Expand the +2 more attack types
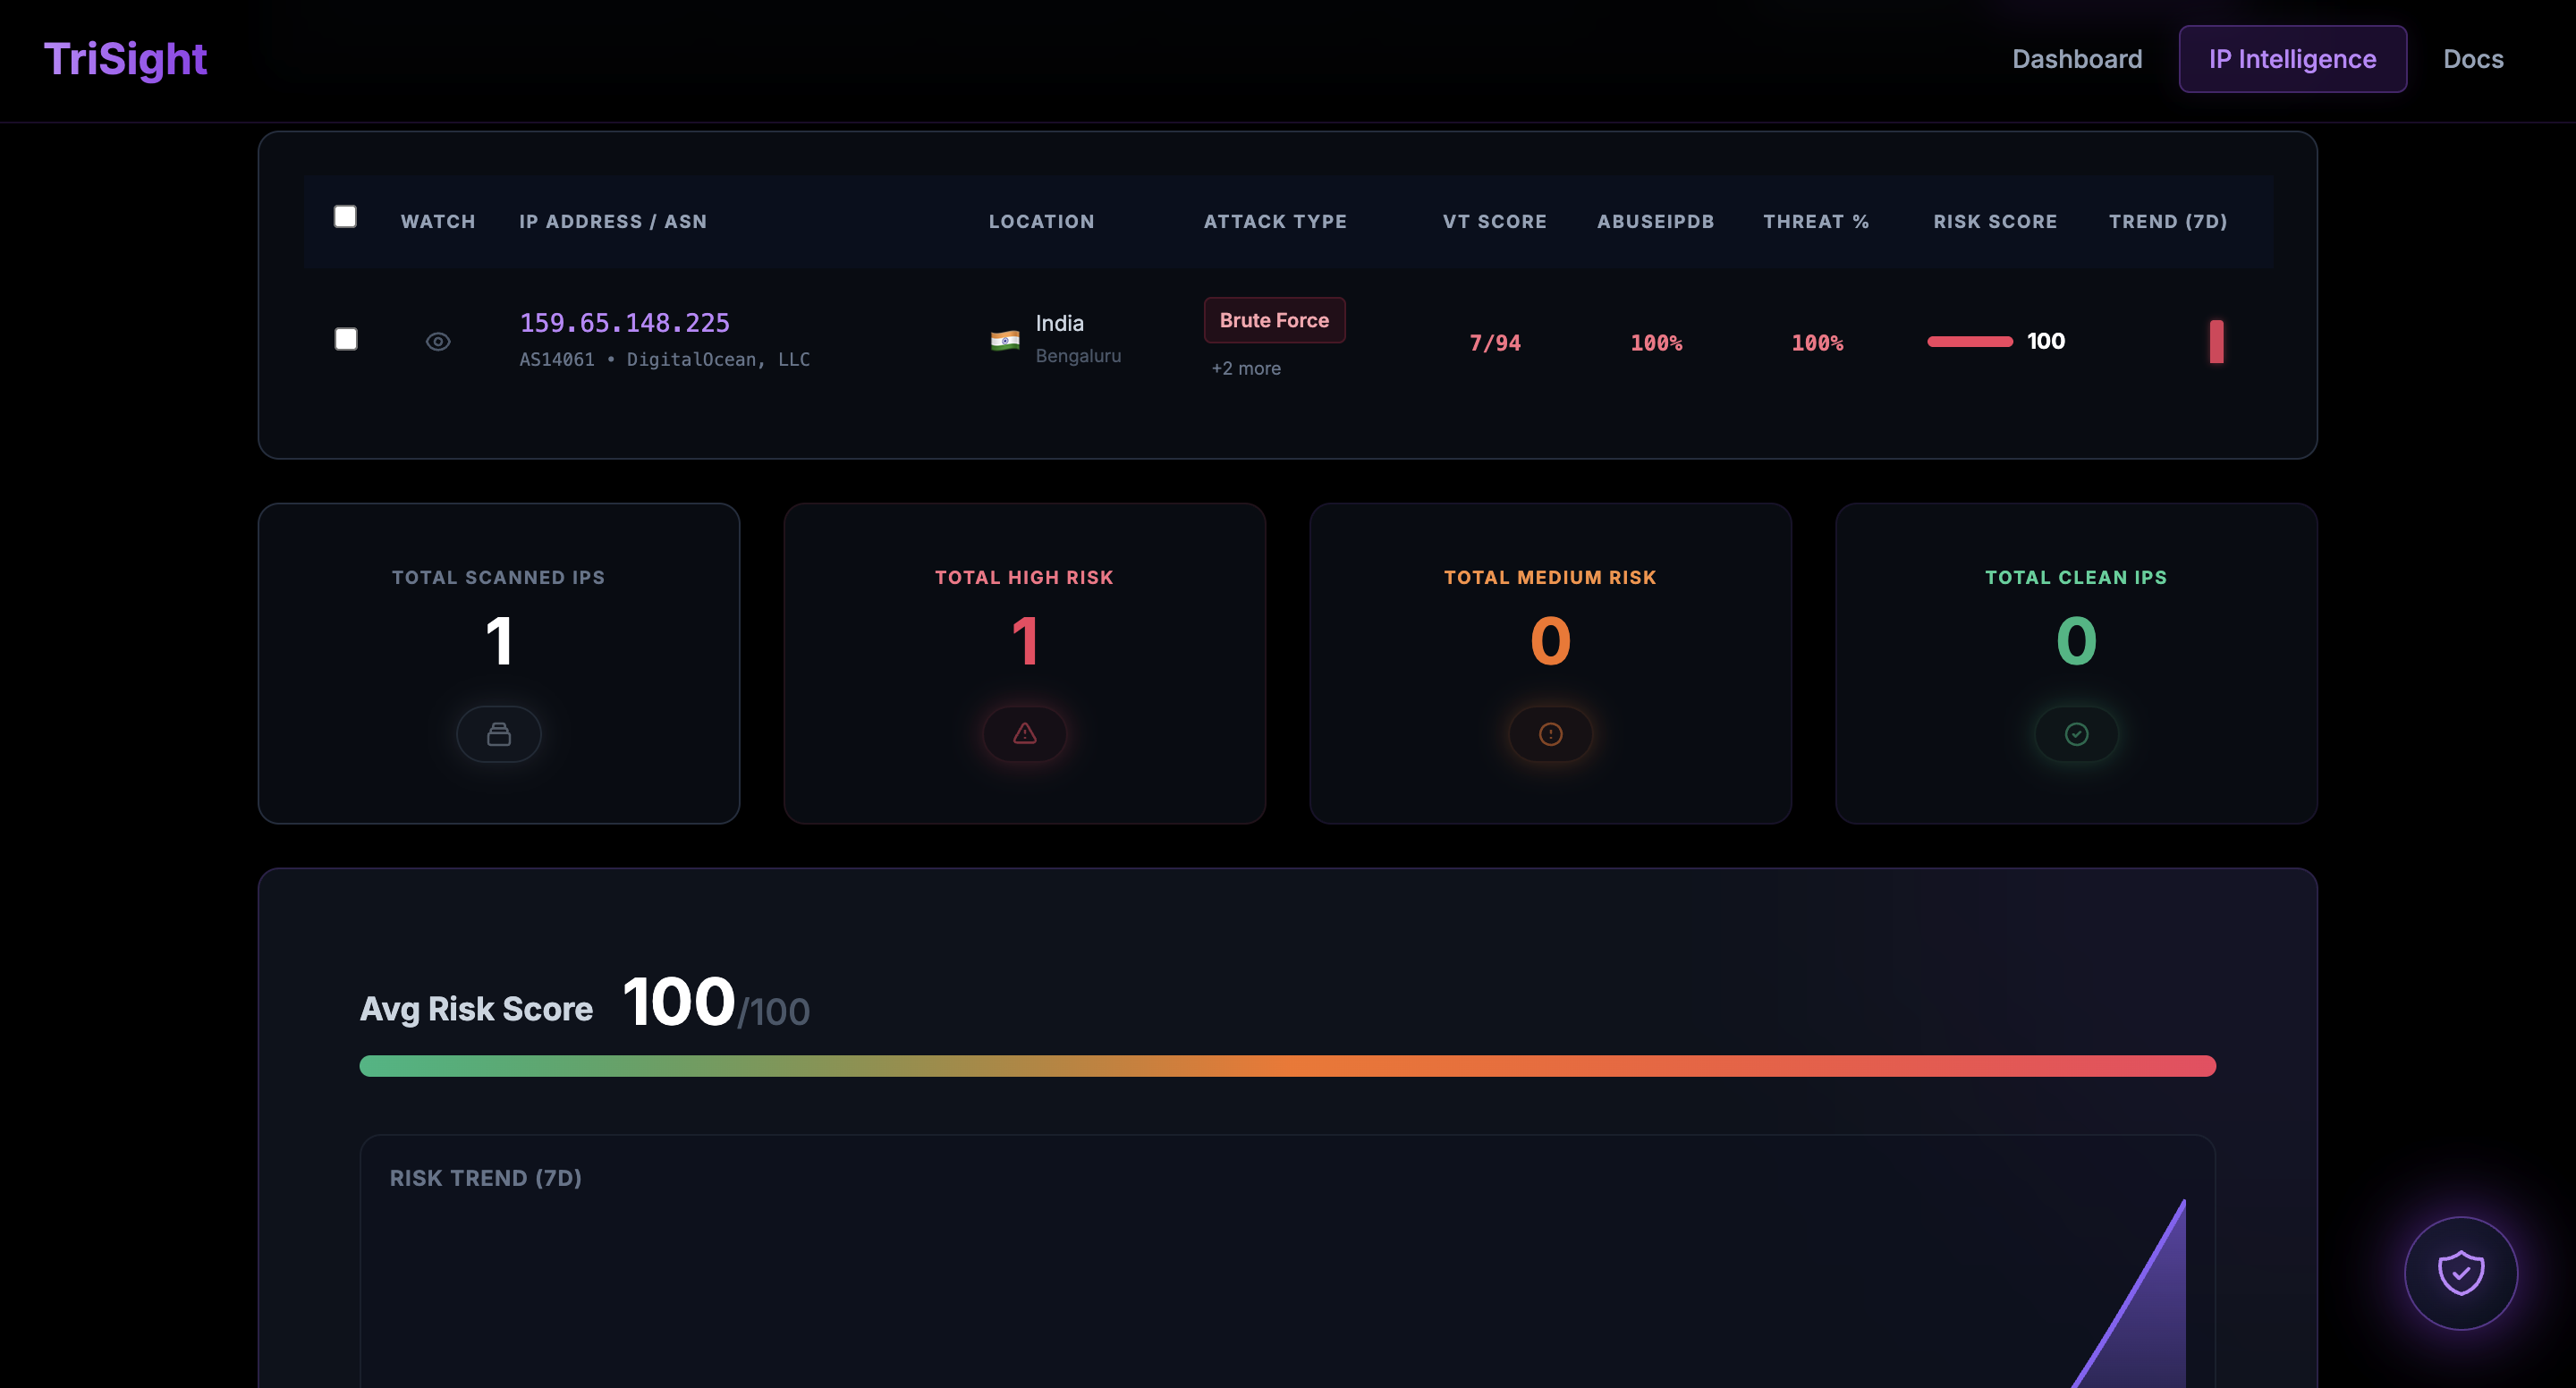 pyautogui.click(x=1245, y=368)
